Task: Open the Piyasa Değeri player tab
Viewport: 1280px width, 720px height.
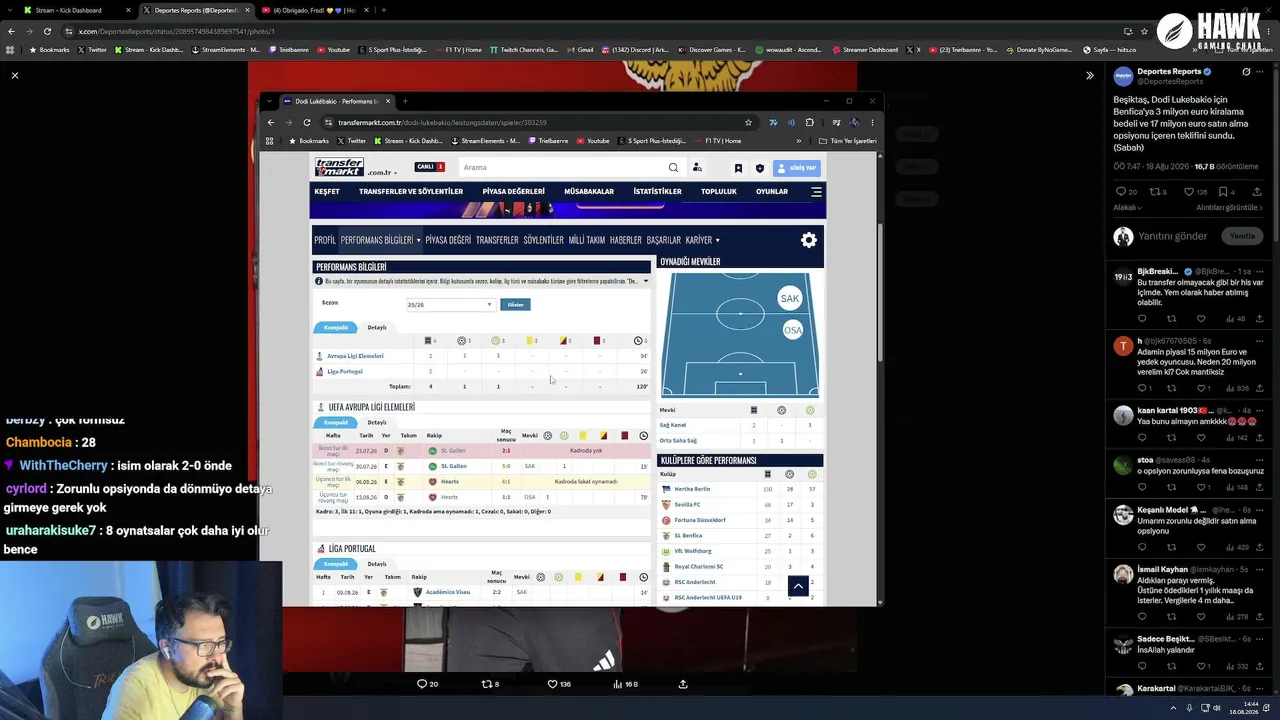Action: tap(448, 240)
